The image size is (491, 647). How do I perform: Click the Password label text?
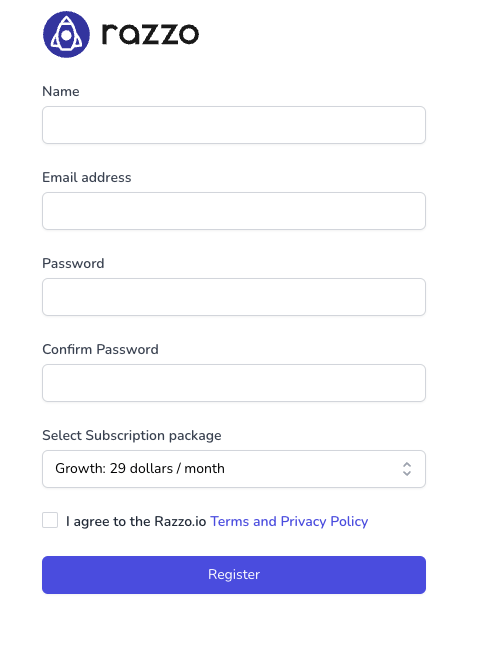(73, 263)
